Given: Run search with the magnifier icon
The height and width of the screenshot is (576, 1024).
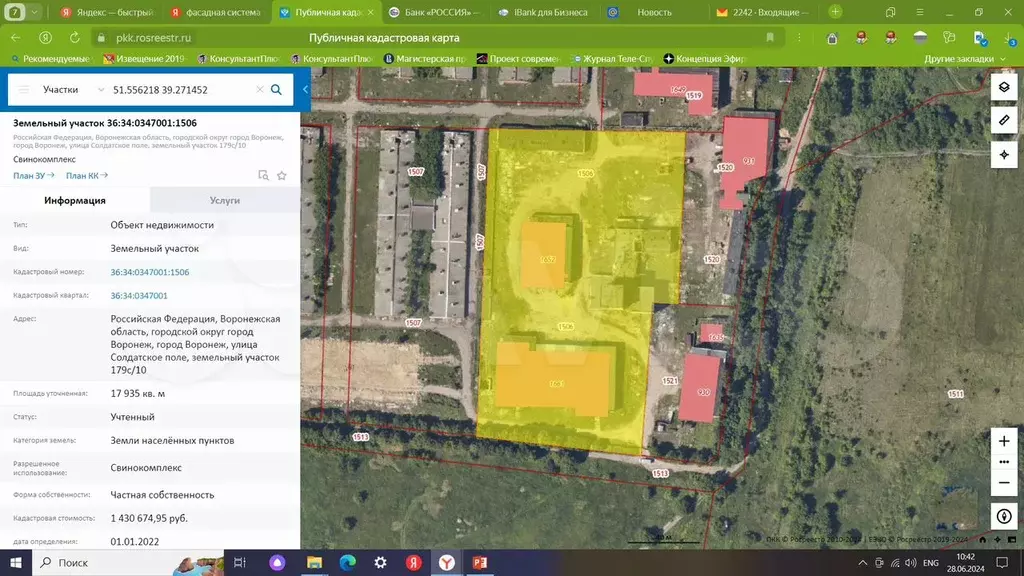Looking at the screenshot, I should tap(276, 89).
